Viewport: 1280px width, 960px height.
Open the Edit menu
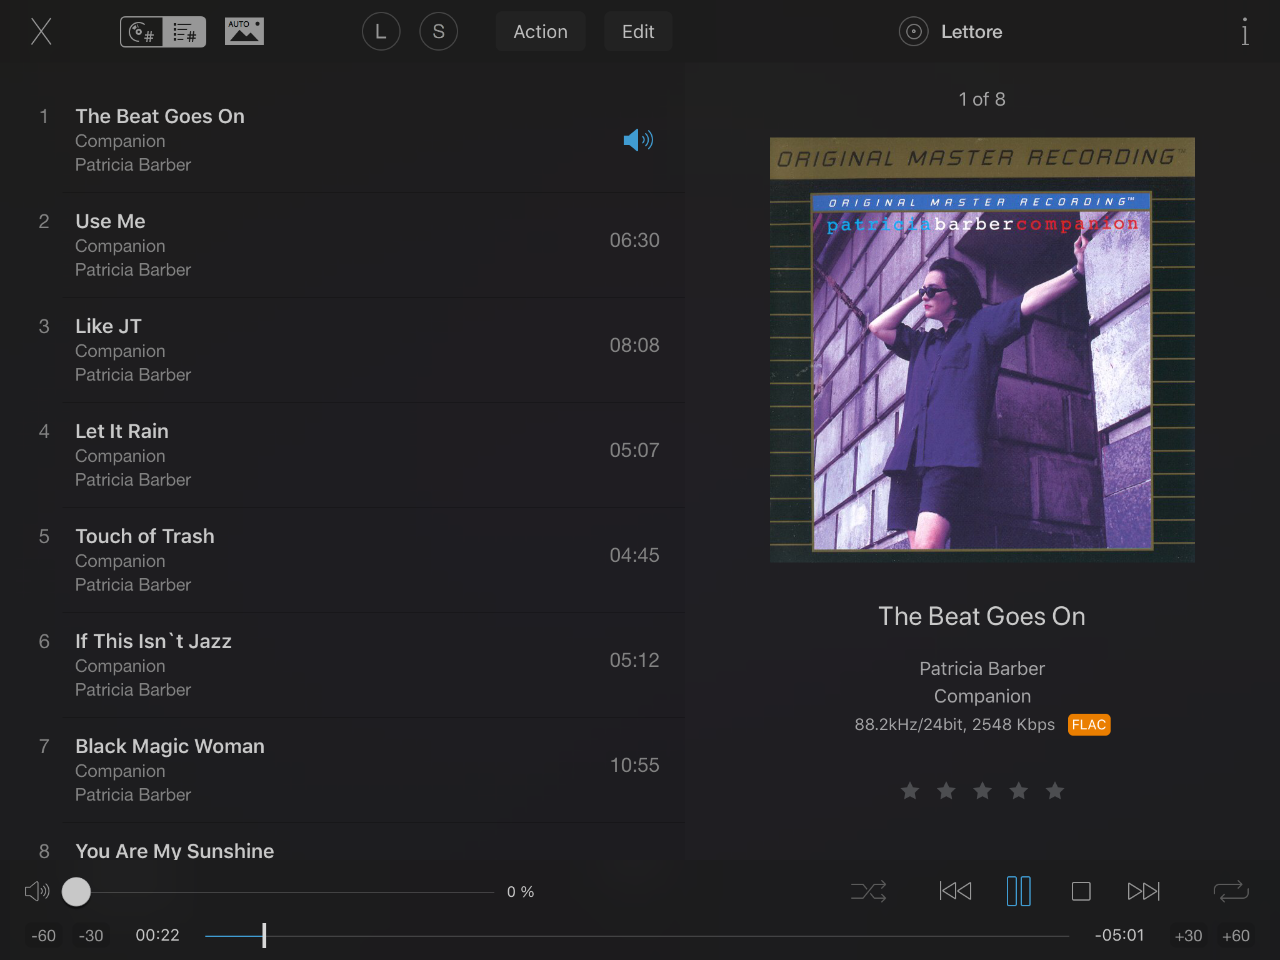638,32
